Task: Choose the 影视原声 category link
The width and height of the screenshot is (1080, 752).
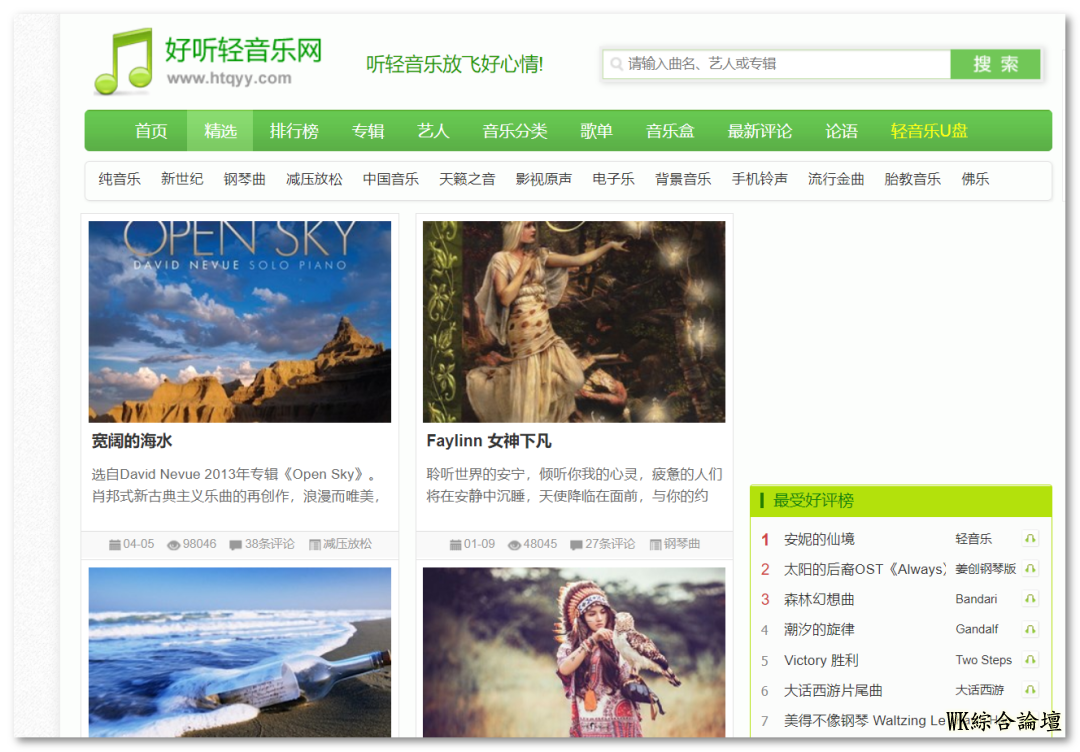Action: click(x=543, y=180)
